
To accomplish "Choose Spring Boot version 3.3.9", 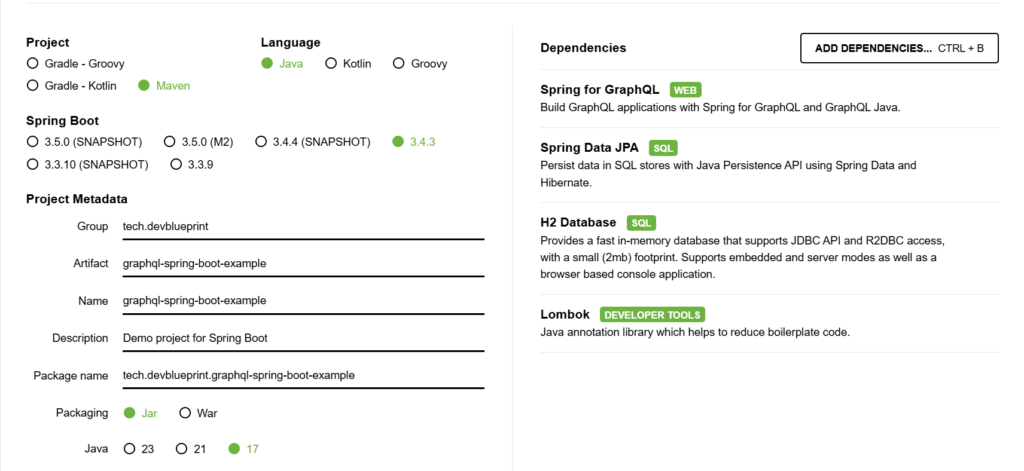I will tap(176, 164).
